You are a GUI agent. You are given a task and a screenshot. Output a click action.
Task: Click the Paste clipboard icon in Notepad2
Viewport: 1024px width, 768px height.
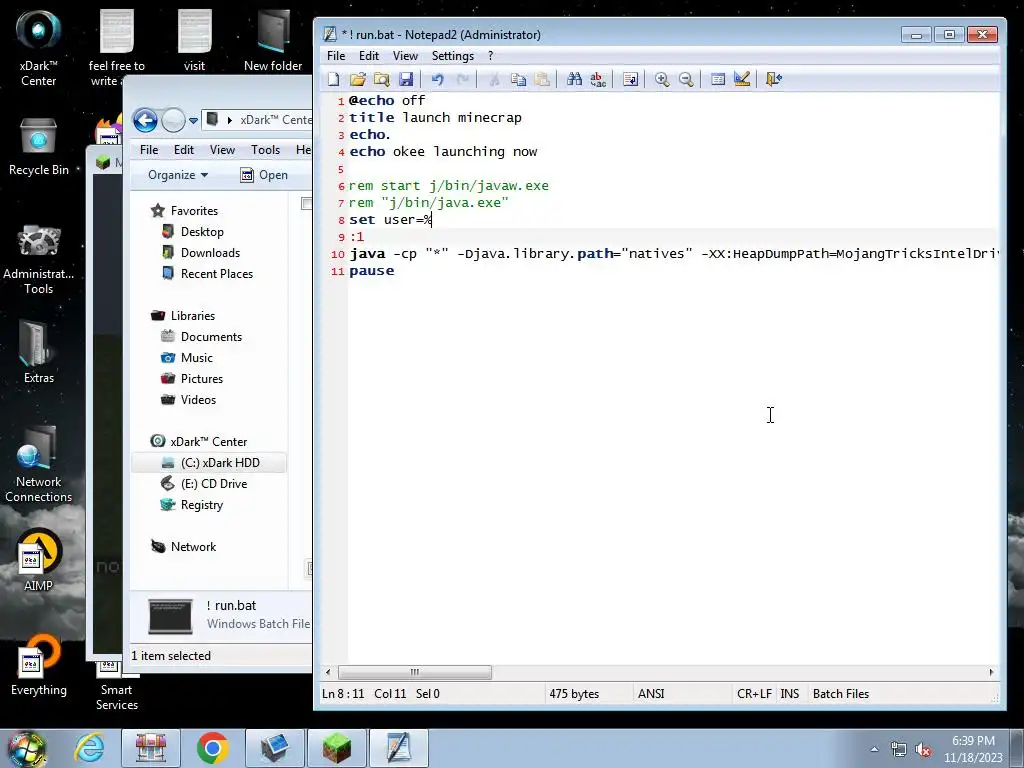click(x=542, y=80)
